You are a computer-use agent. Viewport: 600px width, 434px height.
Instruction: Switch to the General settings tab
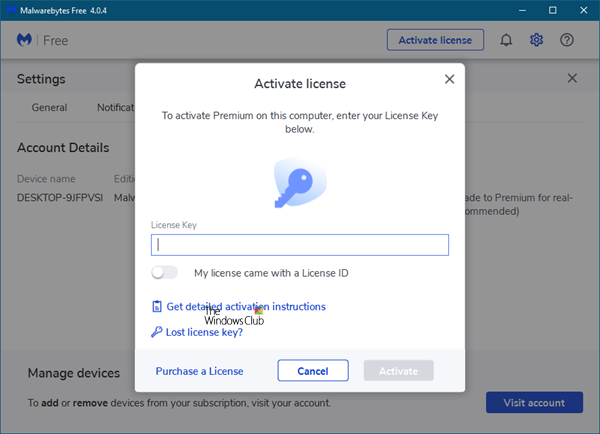pos(49,107)
